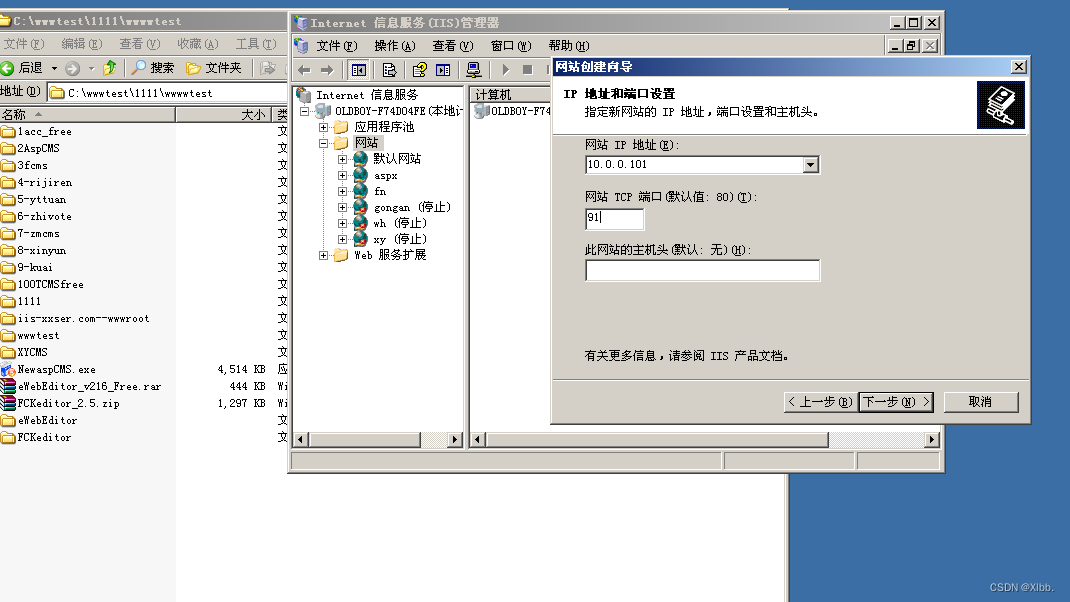This screenshot has width=1070, height=602.
Task: Click the 下一步(N) button
Action: (x=896, y=402)
